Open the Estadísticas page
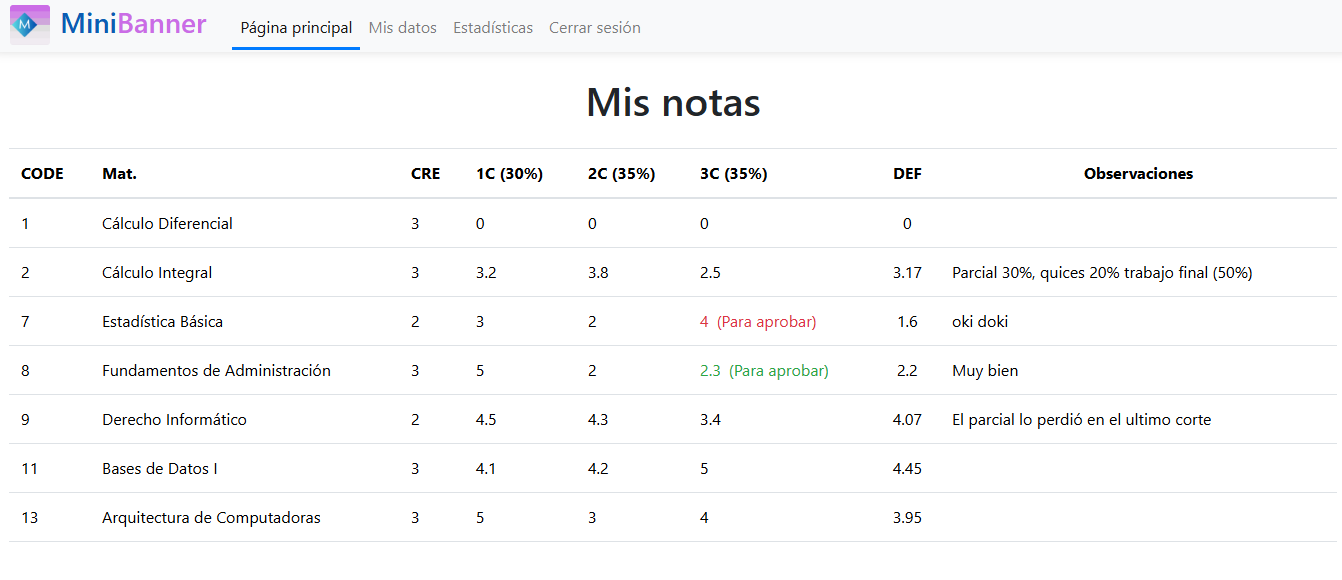The width and height of the screenshot is (1342, 580). [x=493, y=28]
